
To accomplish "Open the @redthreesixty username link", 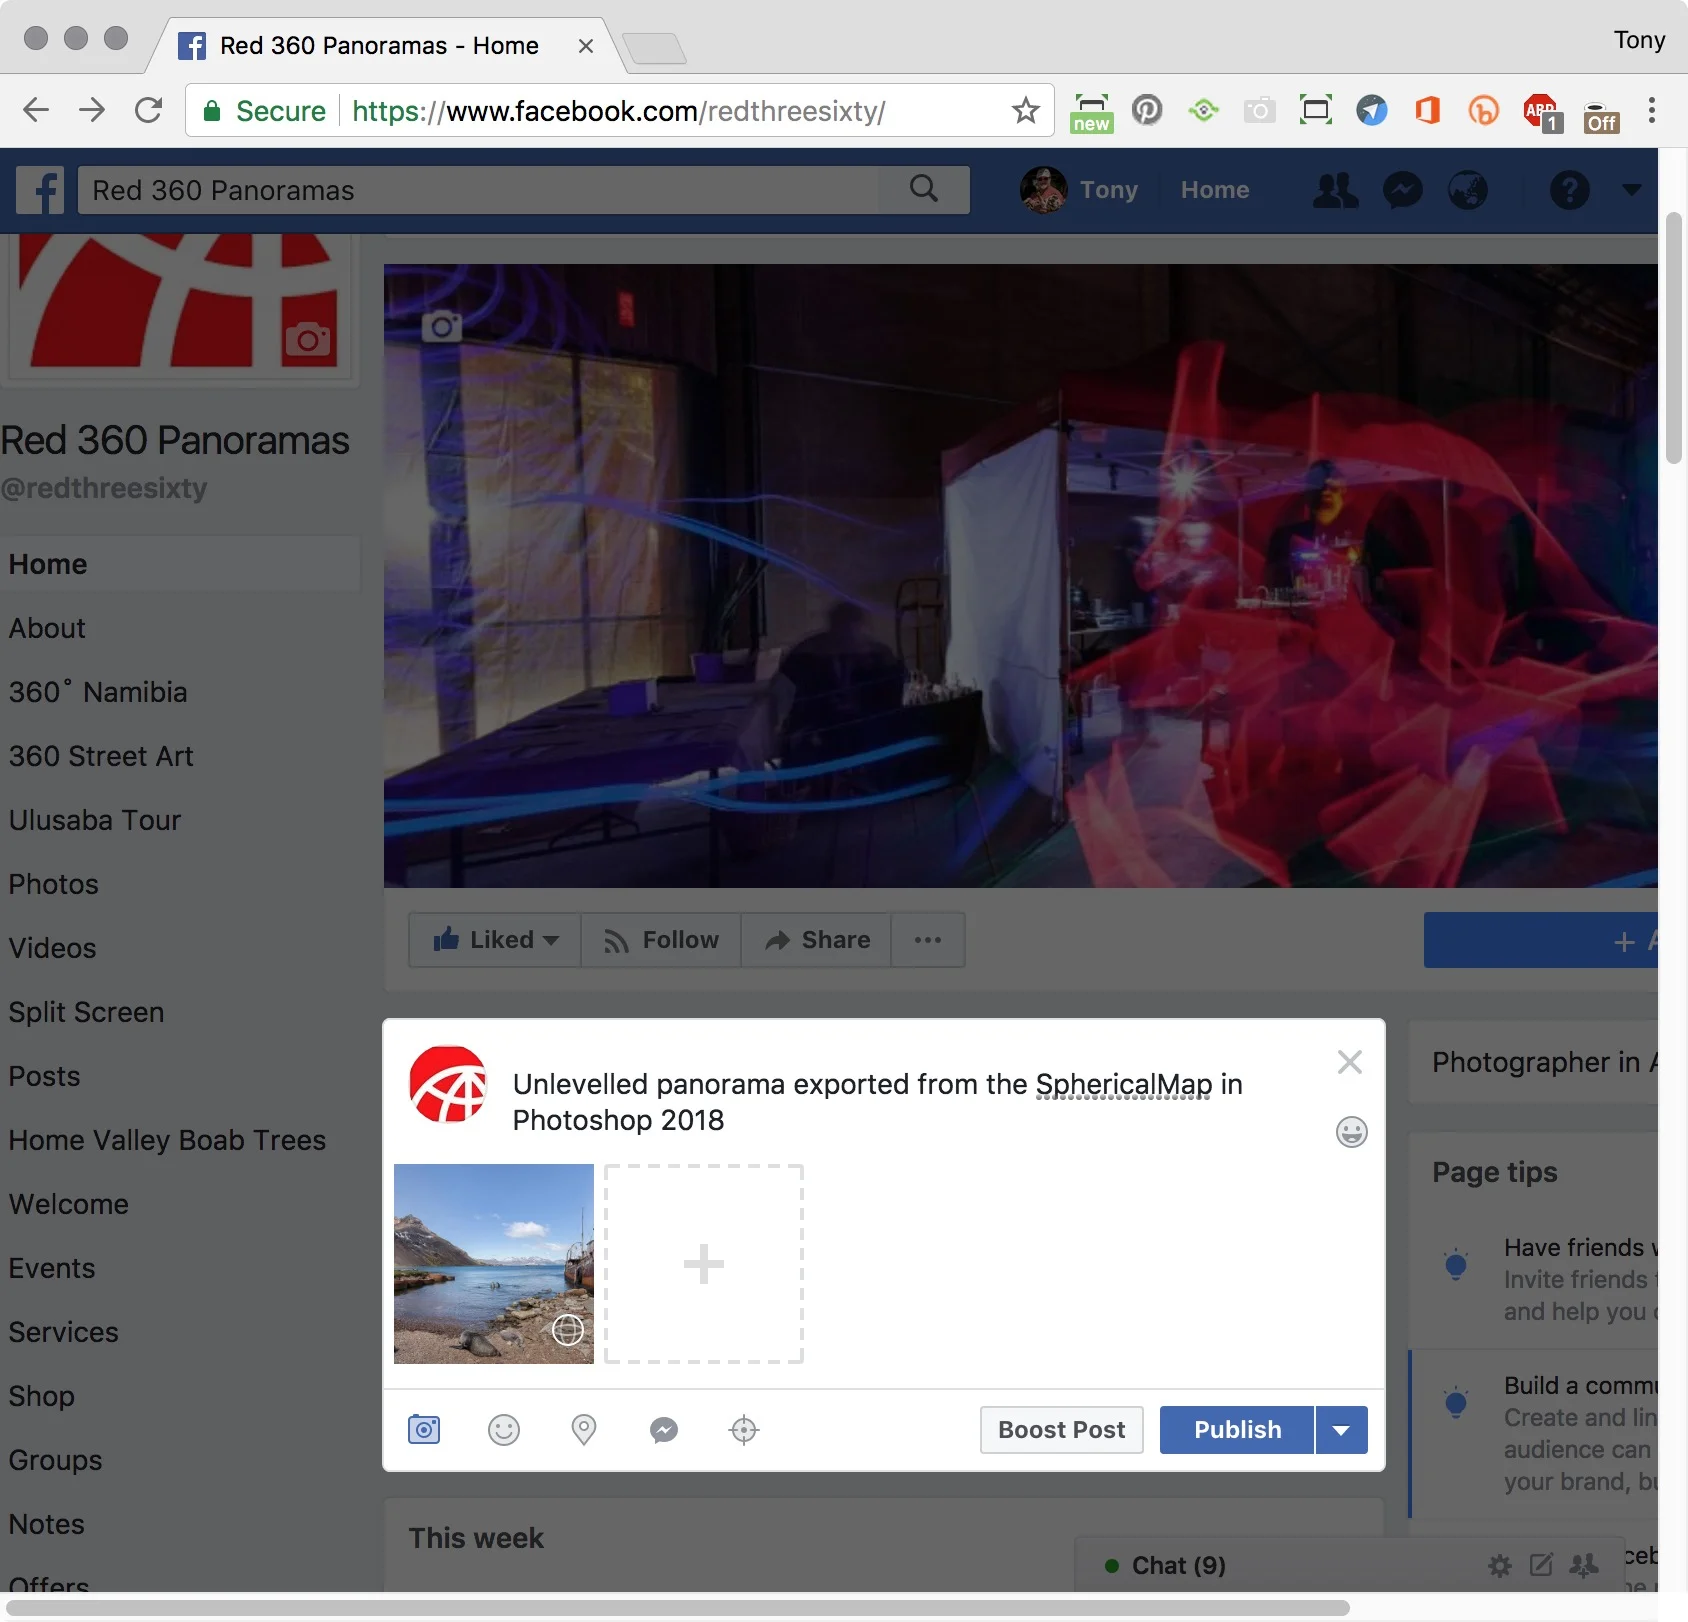I will [x=104, y=488].
